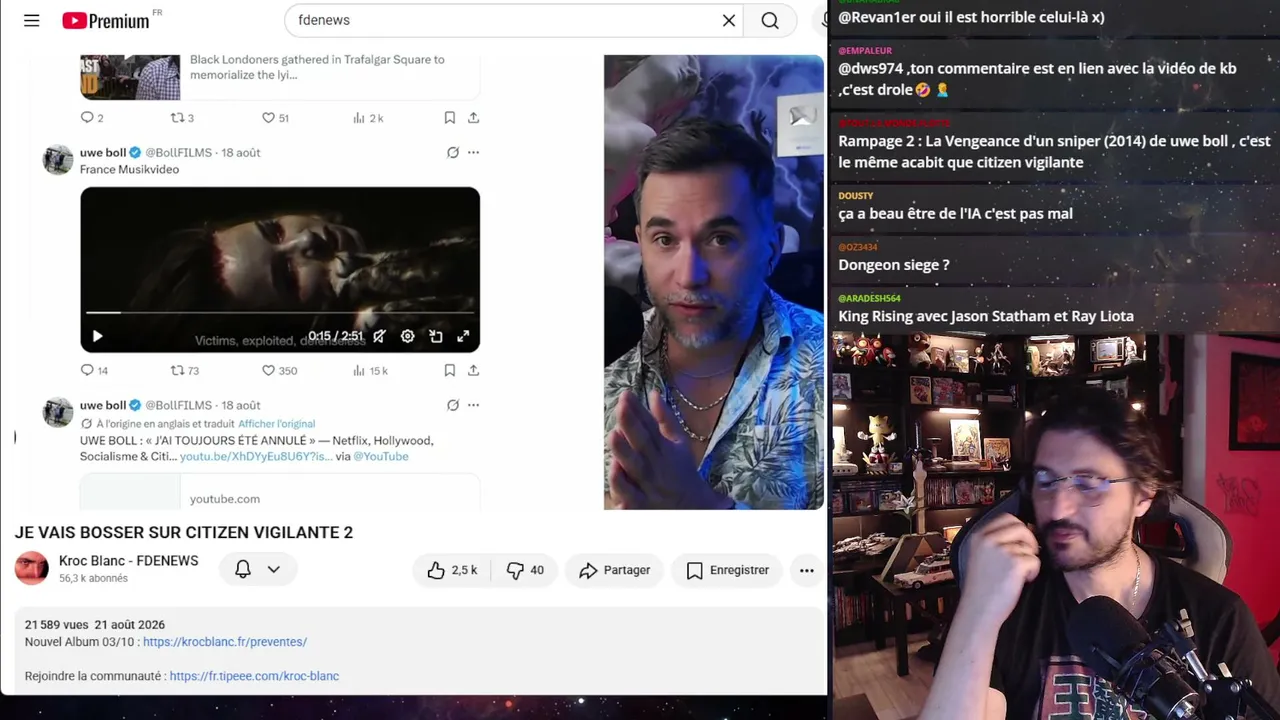Screen dimensions: 1280x720
Task: Click the Afficher l'original link
Action: 276,424
